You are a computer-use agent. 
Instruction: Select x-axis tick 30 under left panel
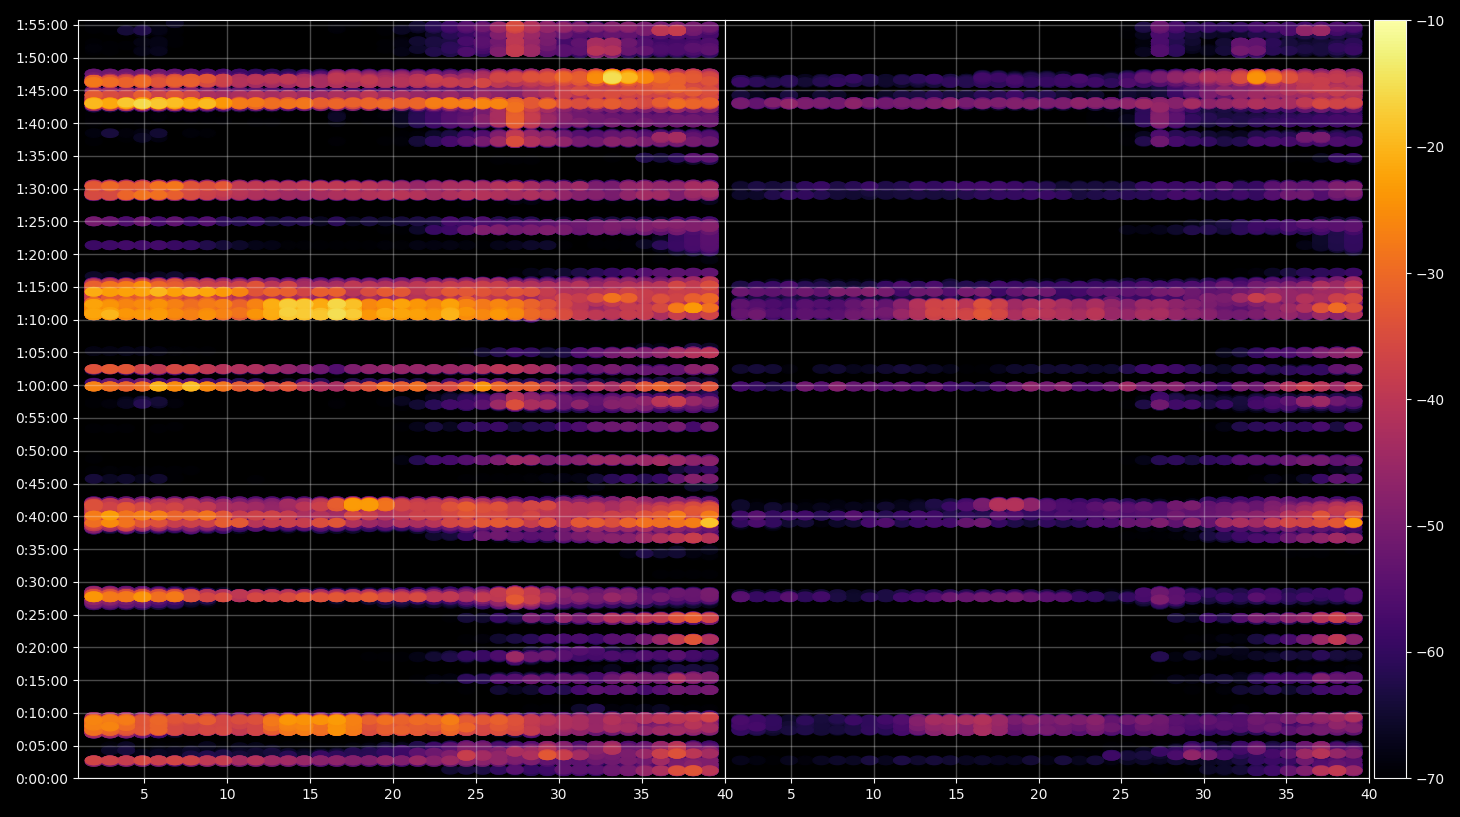coord(558,795)
